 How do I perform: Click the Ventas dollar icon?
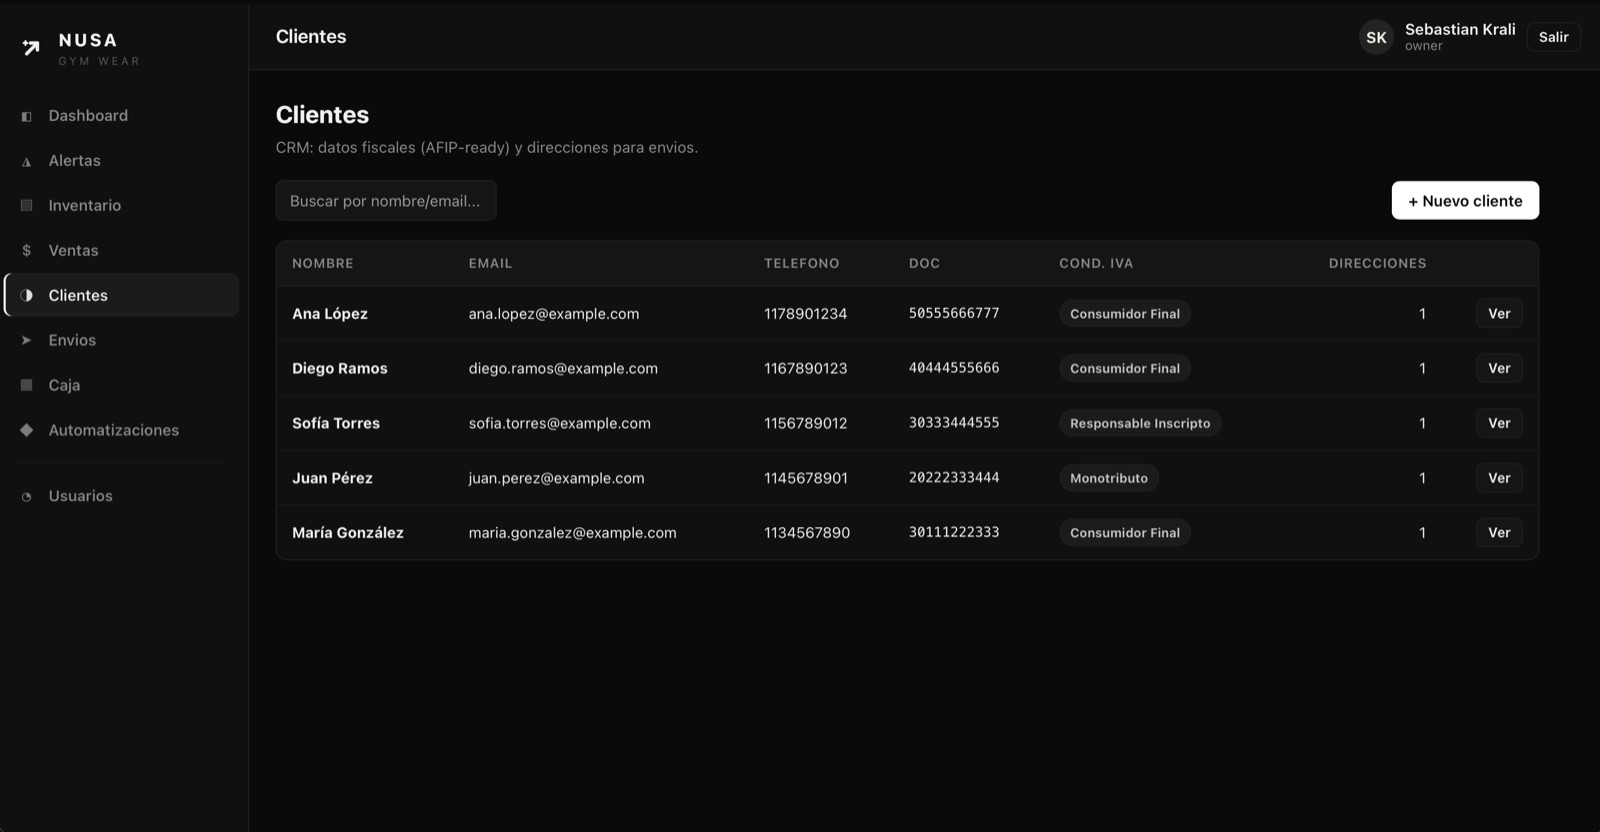pyautogui.click(x=27, y=251)
